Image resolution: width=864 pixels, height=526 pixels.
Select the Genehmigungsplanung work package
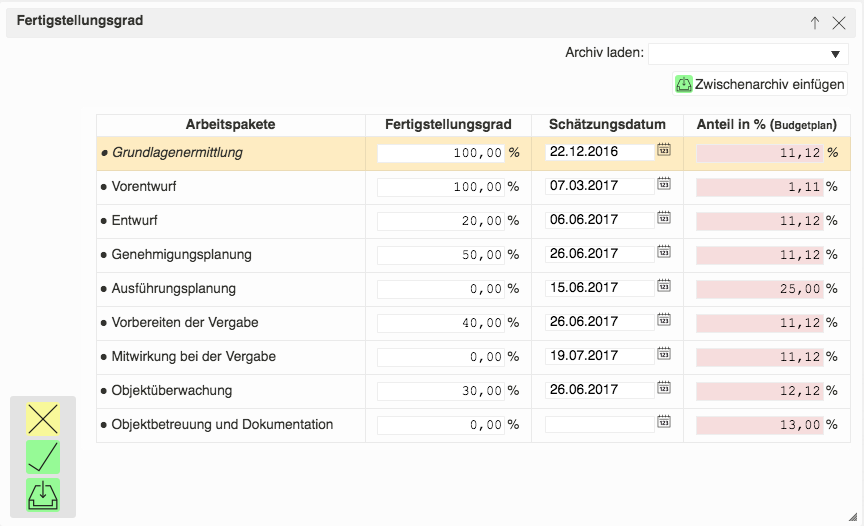click(181, 255)
